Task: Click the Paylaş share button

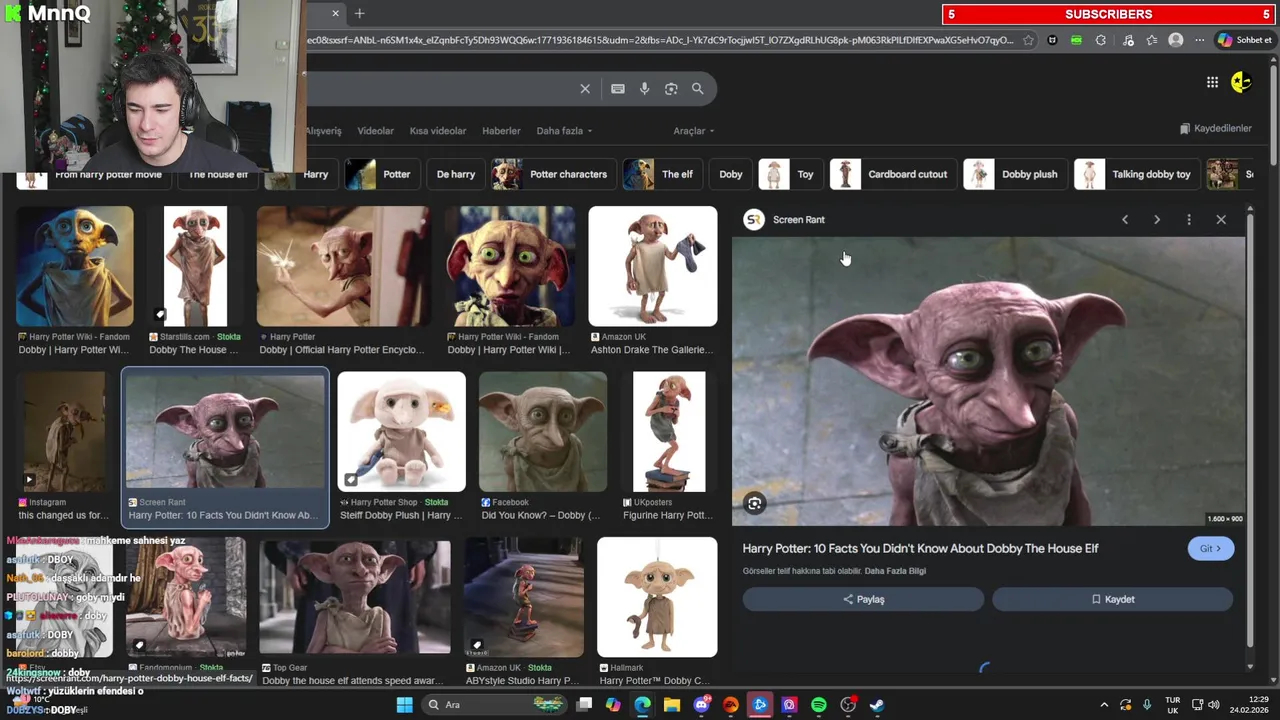Action: (863, 599)
